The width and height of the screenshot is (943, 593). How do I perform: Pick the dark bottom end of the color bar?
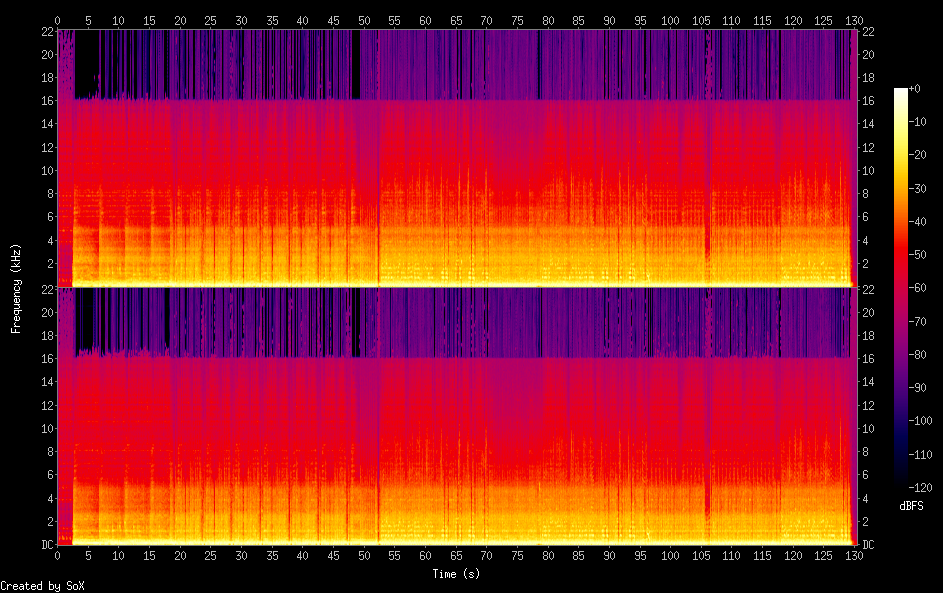[901, 483]
